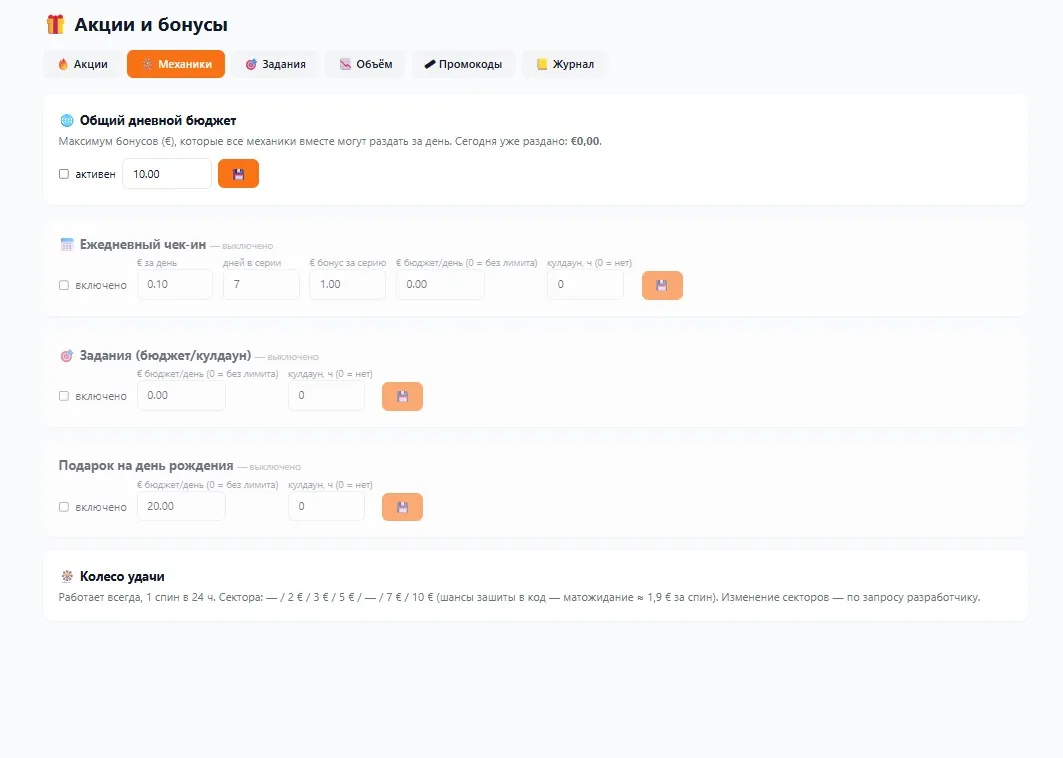This screenshot has width=1063, height=758.
Task: Click the calendar icon near Ежедневный чек-ин
Action: [x=66, y=245]
